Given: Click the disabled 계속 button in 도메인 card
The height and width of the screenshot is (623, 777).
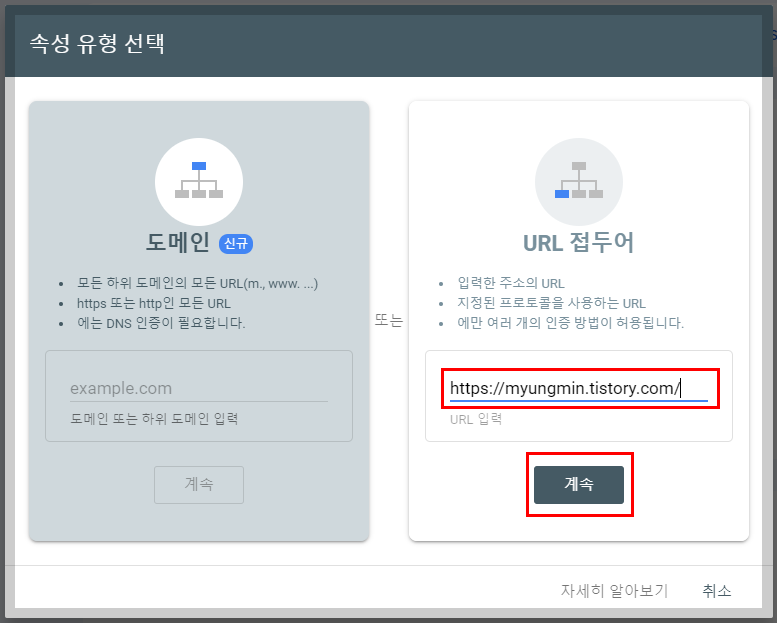Looking at the screenshot, I should (199, 484).
